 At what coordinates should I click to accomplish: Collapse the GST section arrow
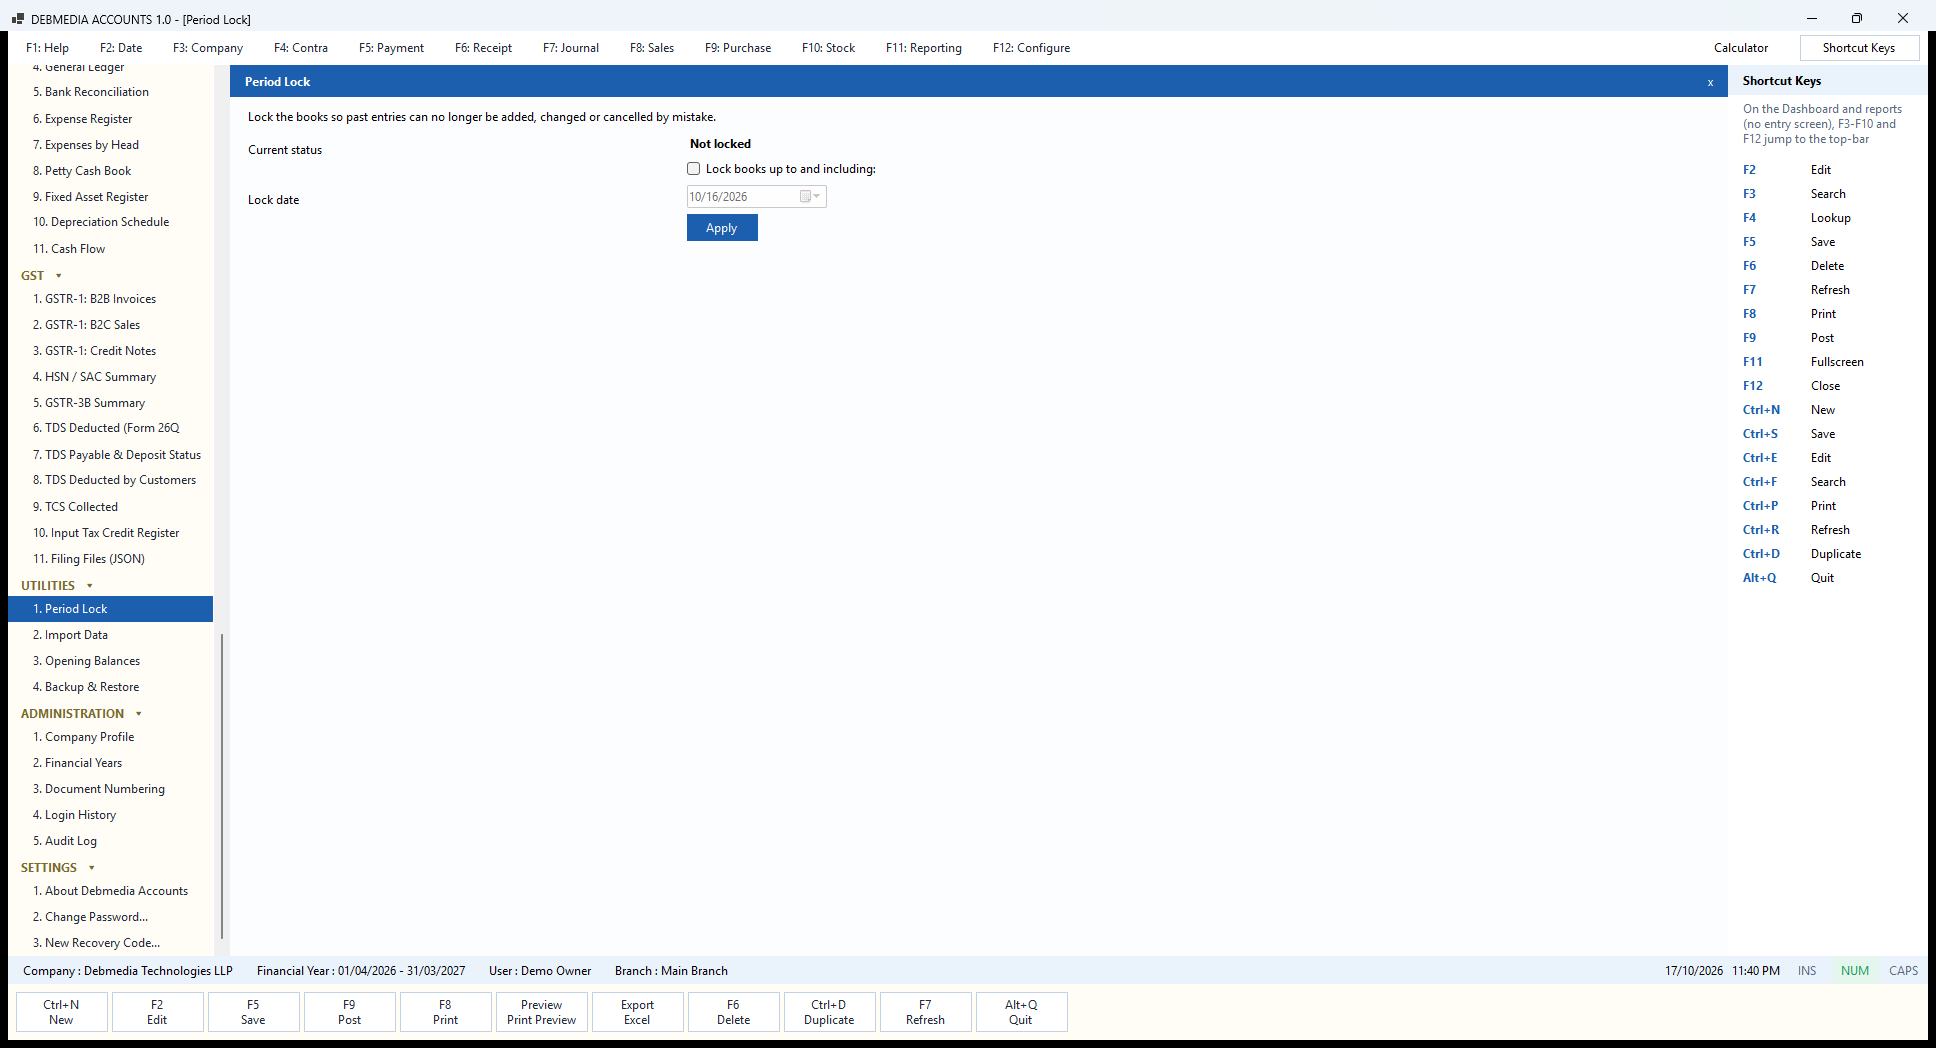coord(59,276)
